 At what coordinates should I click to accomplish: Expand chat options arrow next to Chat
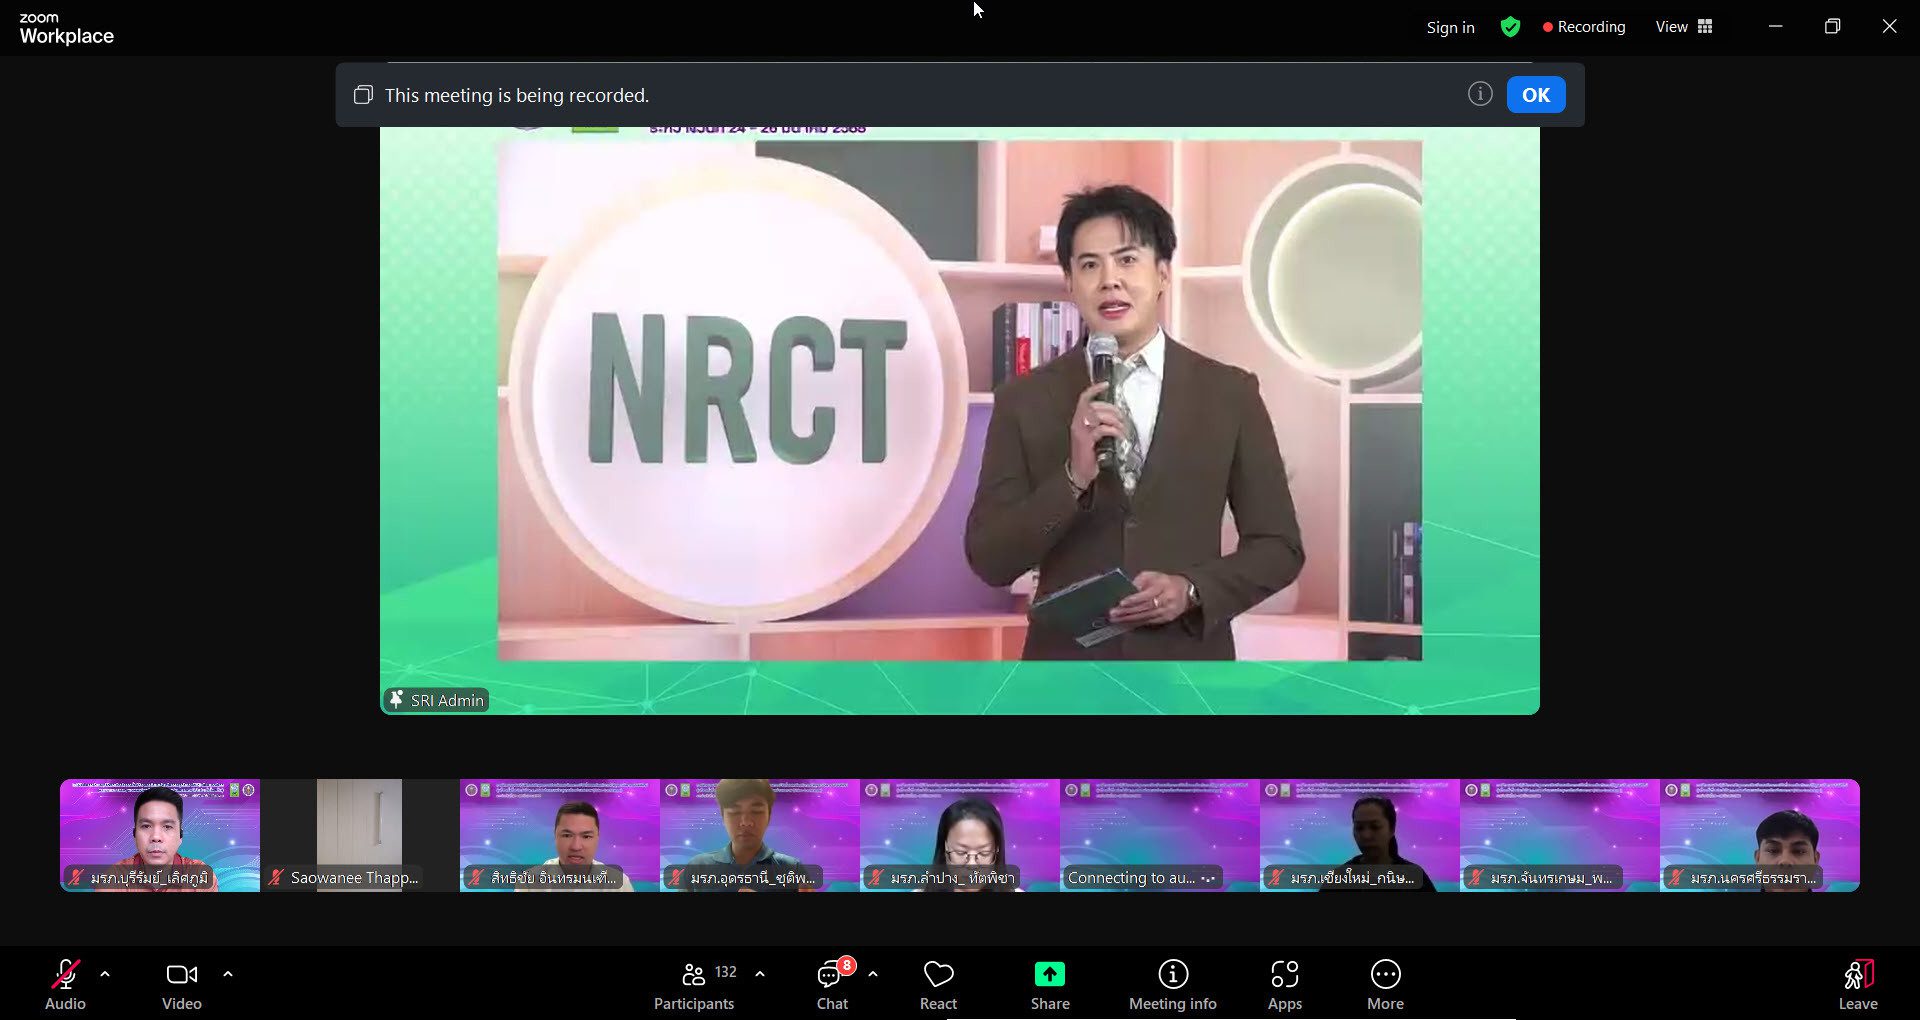click(x=873, y=973)
